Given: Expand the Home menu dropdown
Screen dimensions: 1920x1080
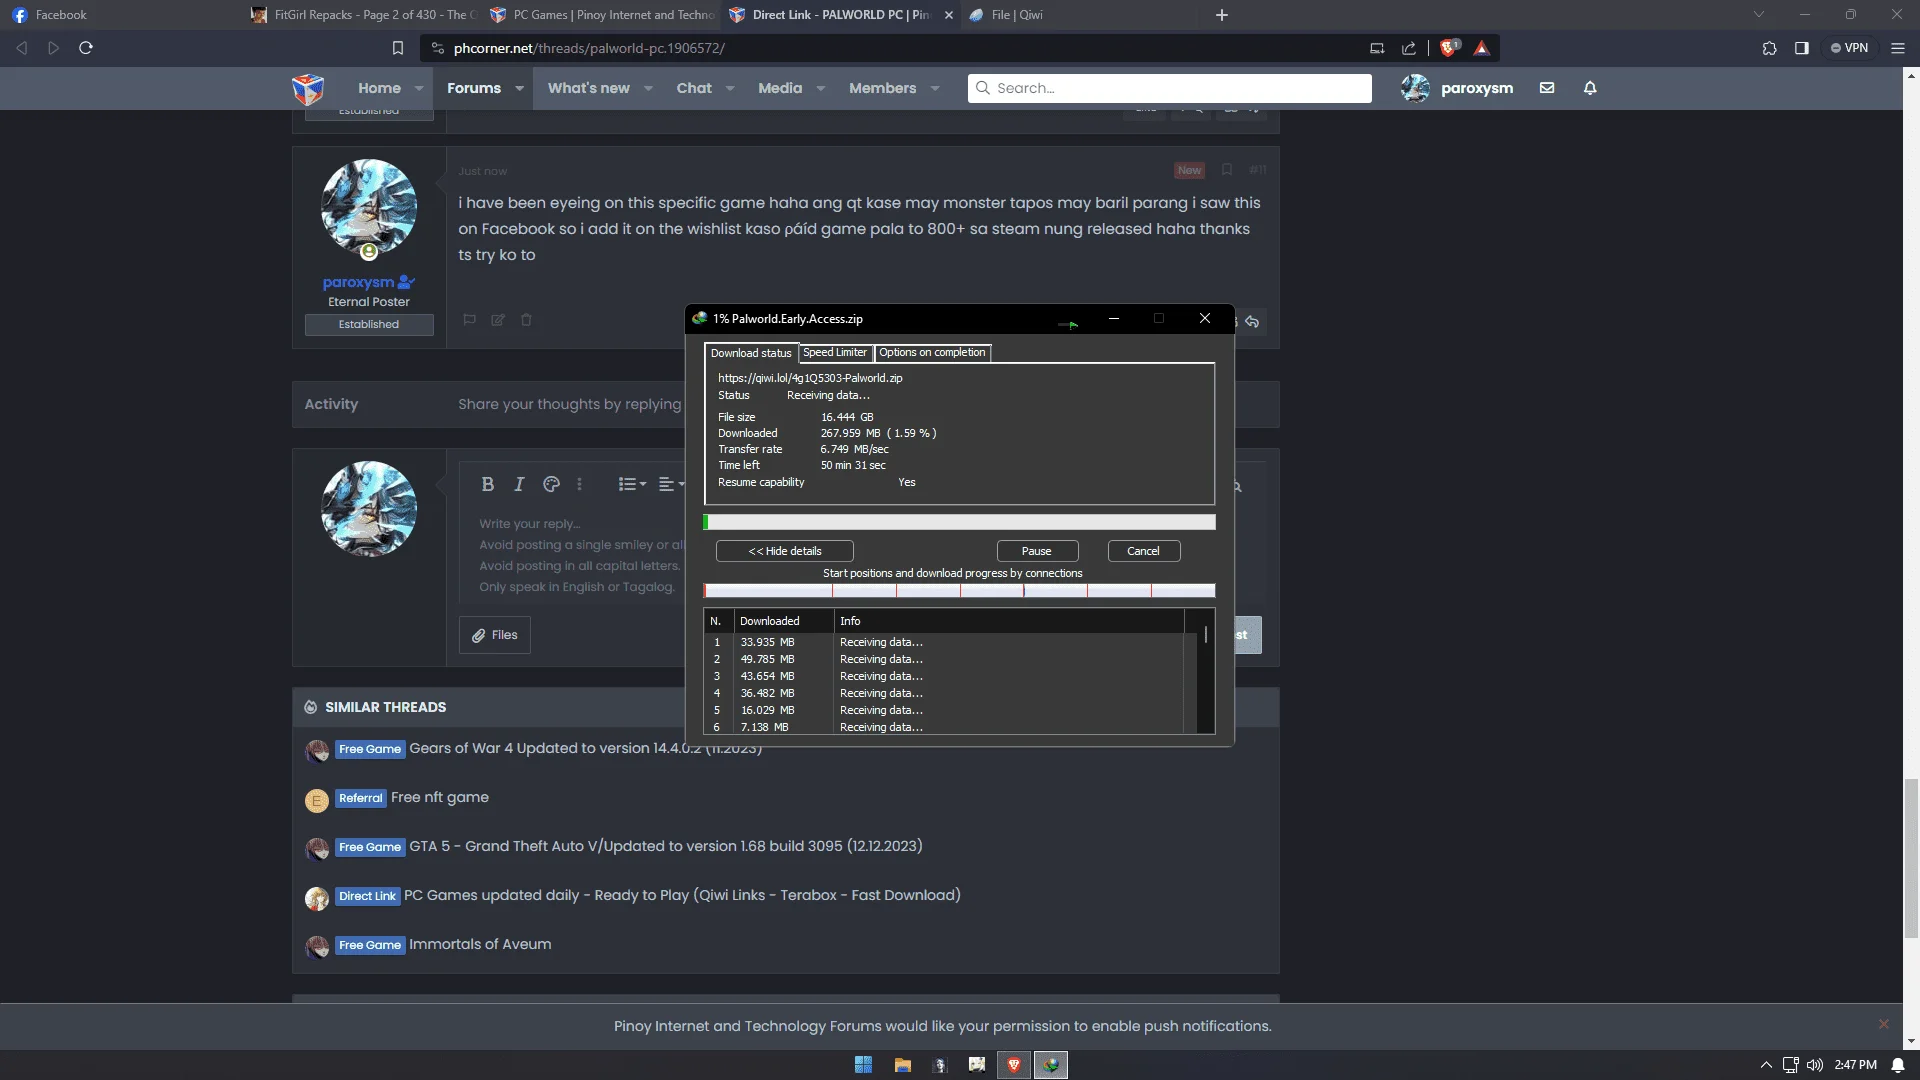Looking at the screenshot, I should point(419,88).
